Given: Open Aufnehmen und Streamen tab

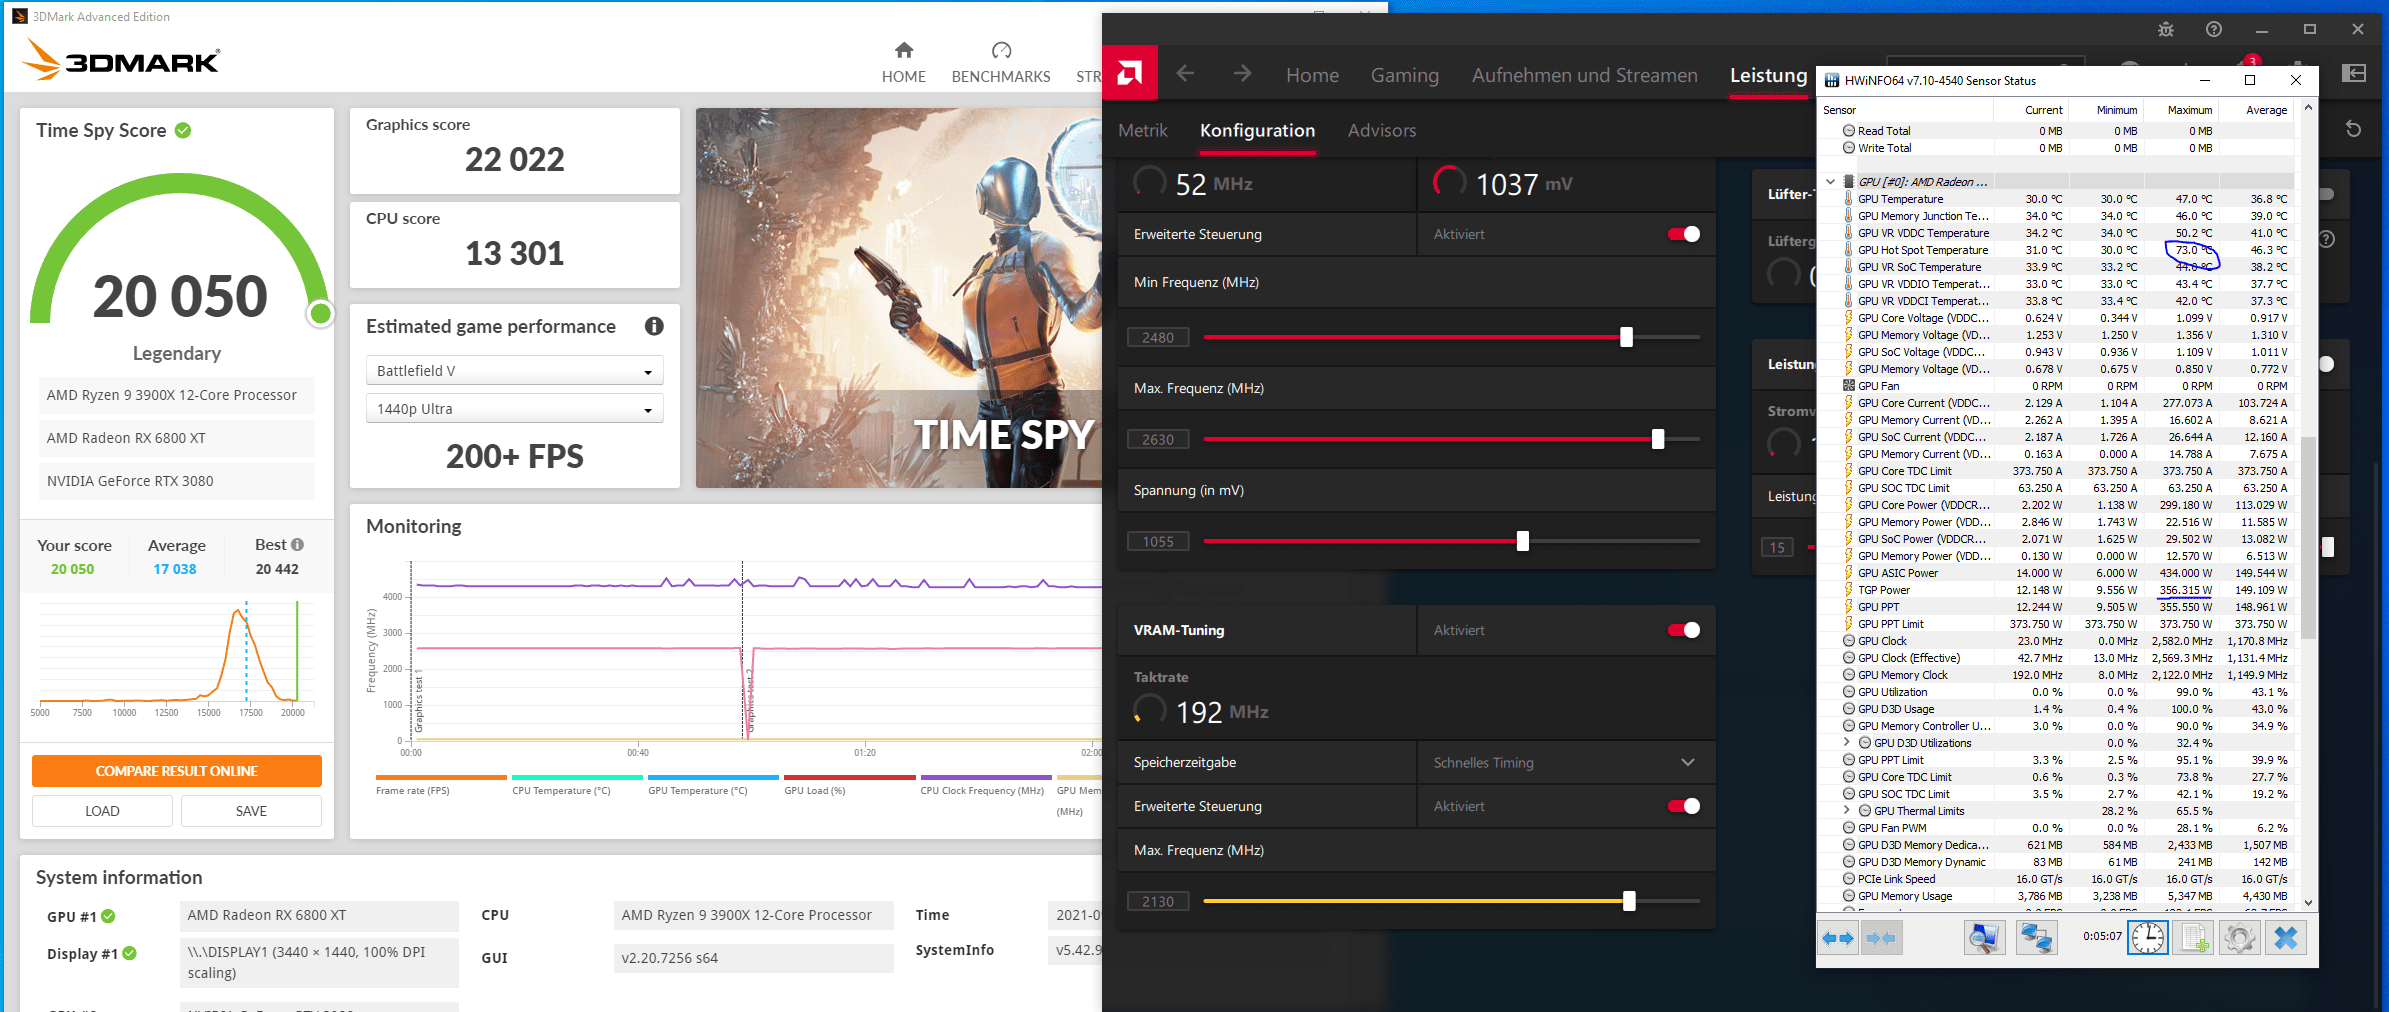Looking at the screenshot, I should point(1584,75).
